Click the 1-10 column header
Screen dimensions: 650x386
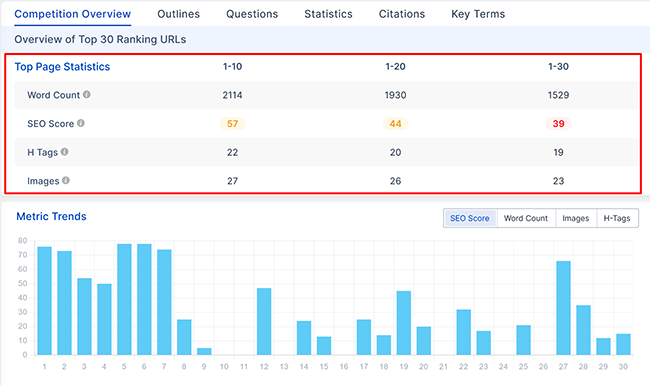(232, 67)
